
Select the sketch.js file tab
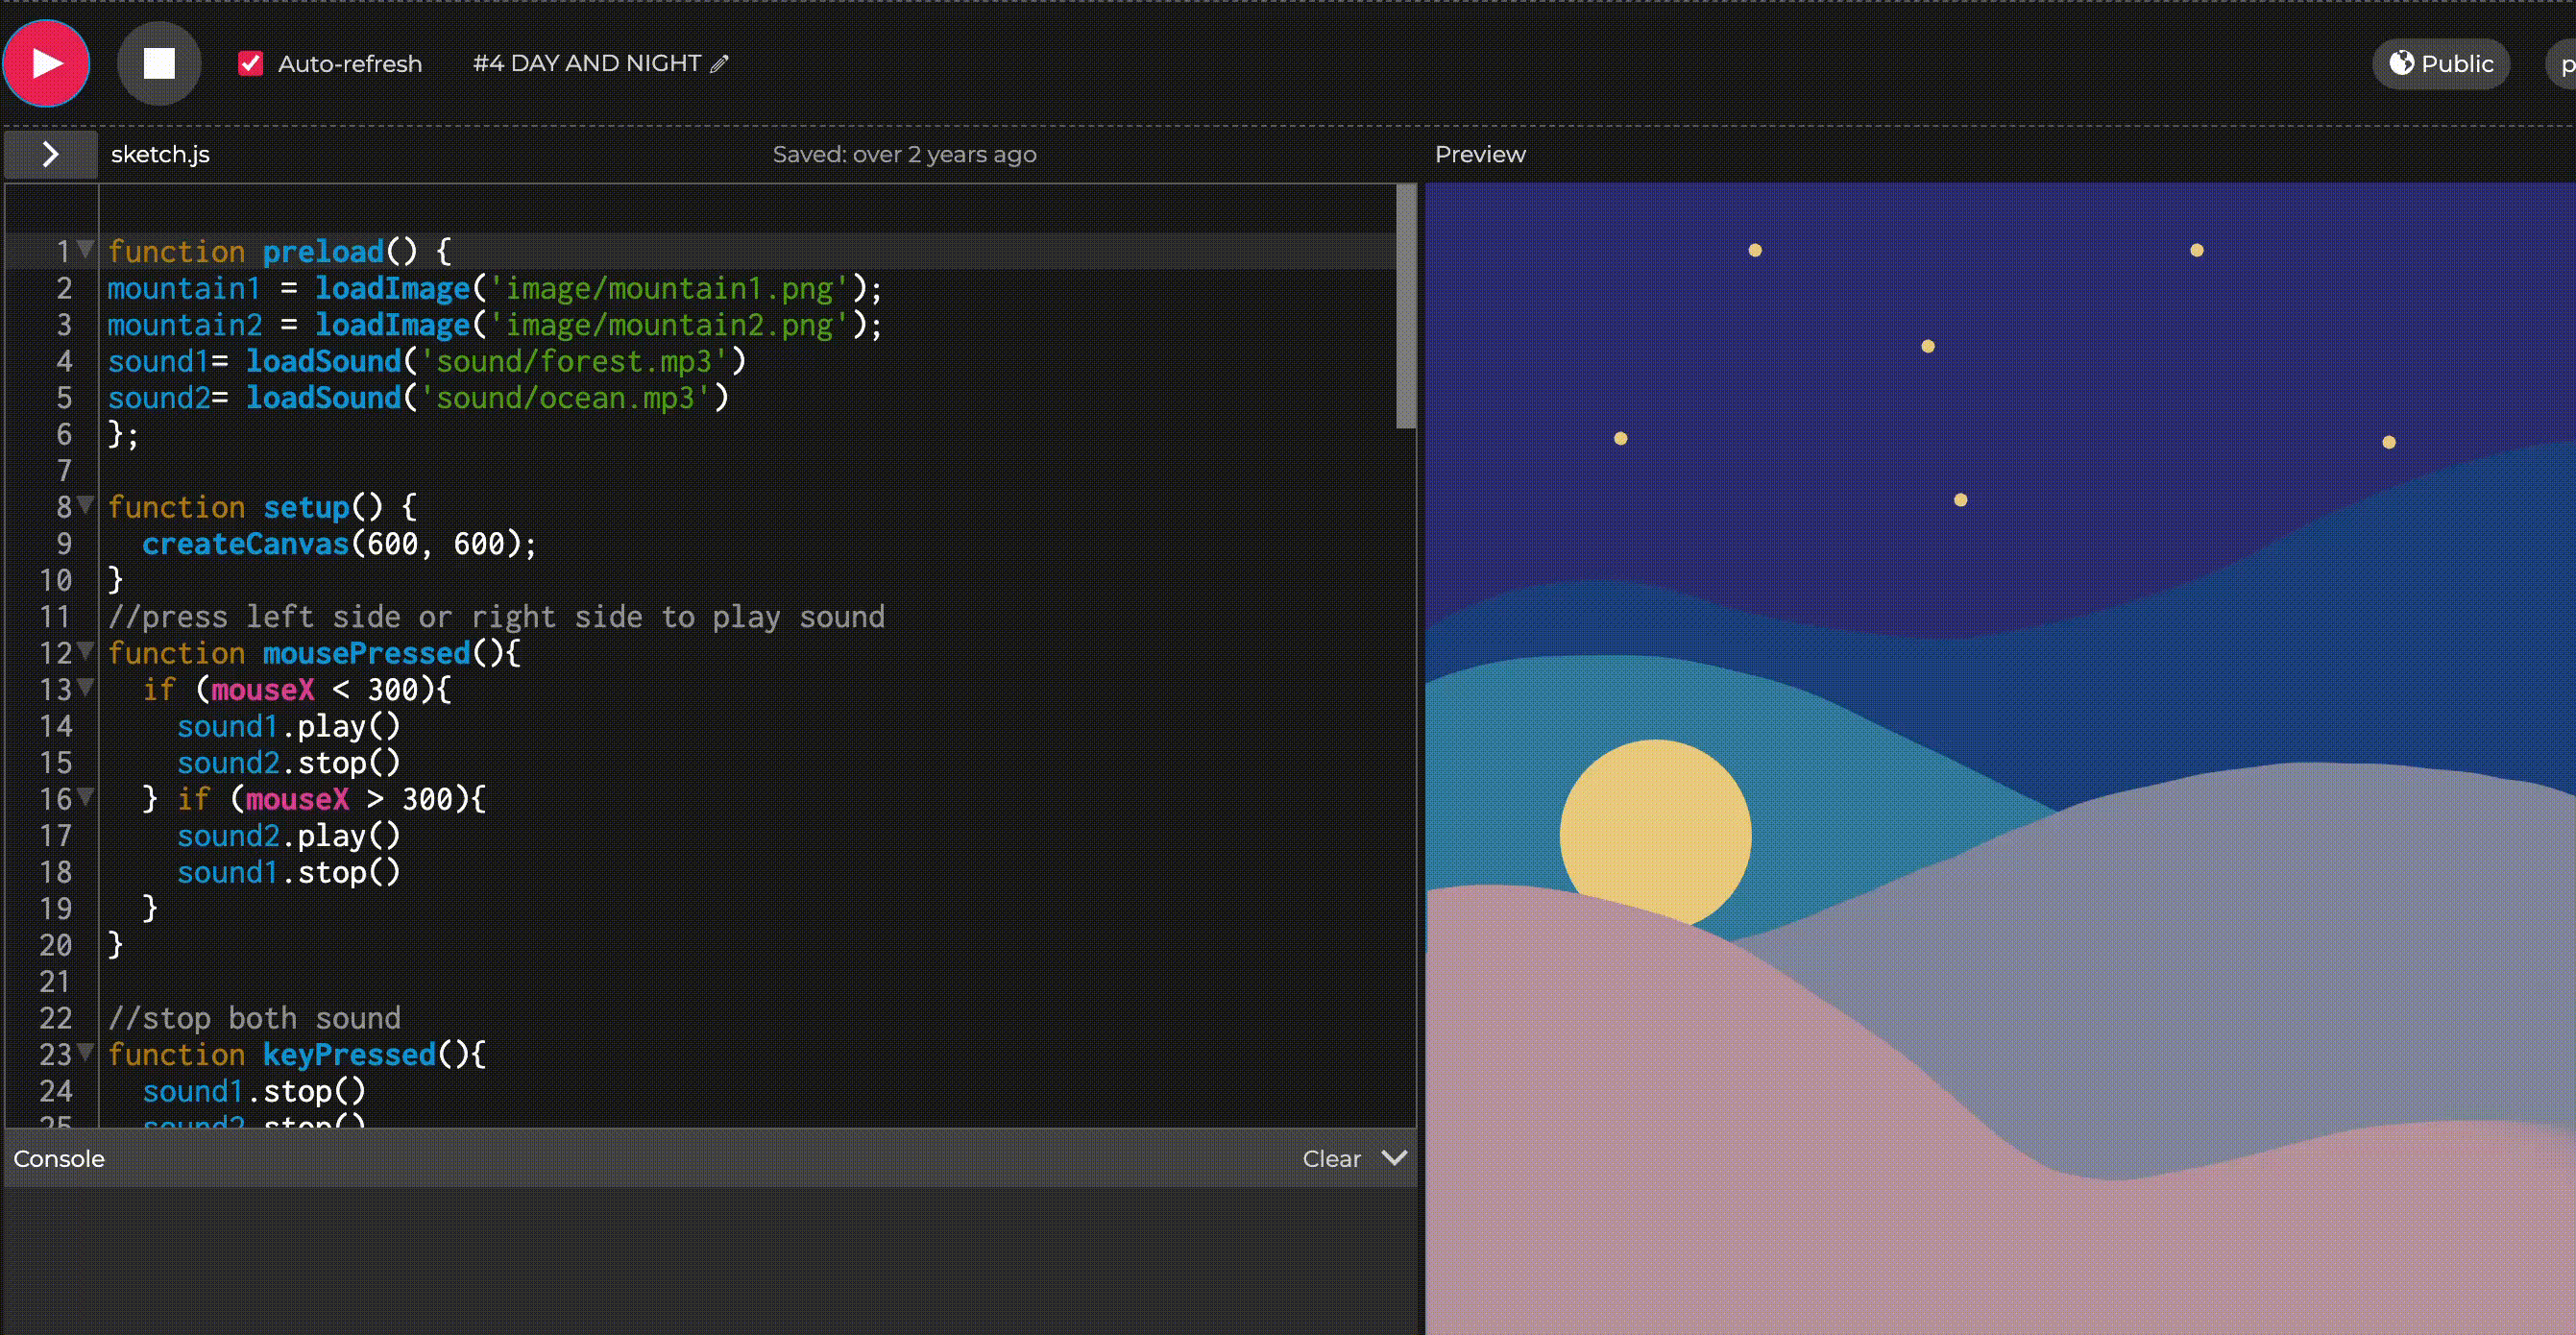(x=160, y=154)
